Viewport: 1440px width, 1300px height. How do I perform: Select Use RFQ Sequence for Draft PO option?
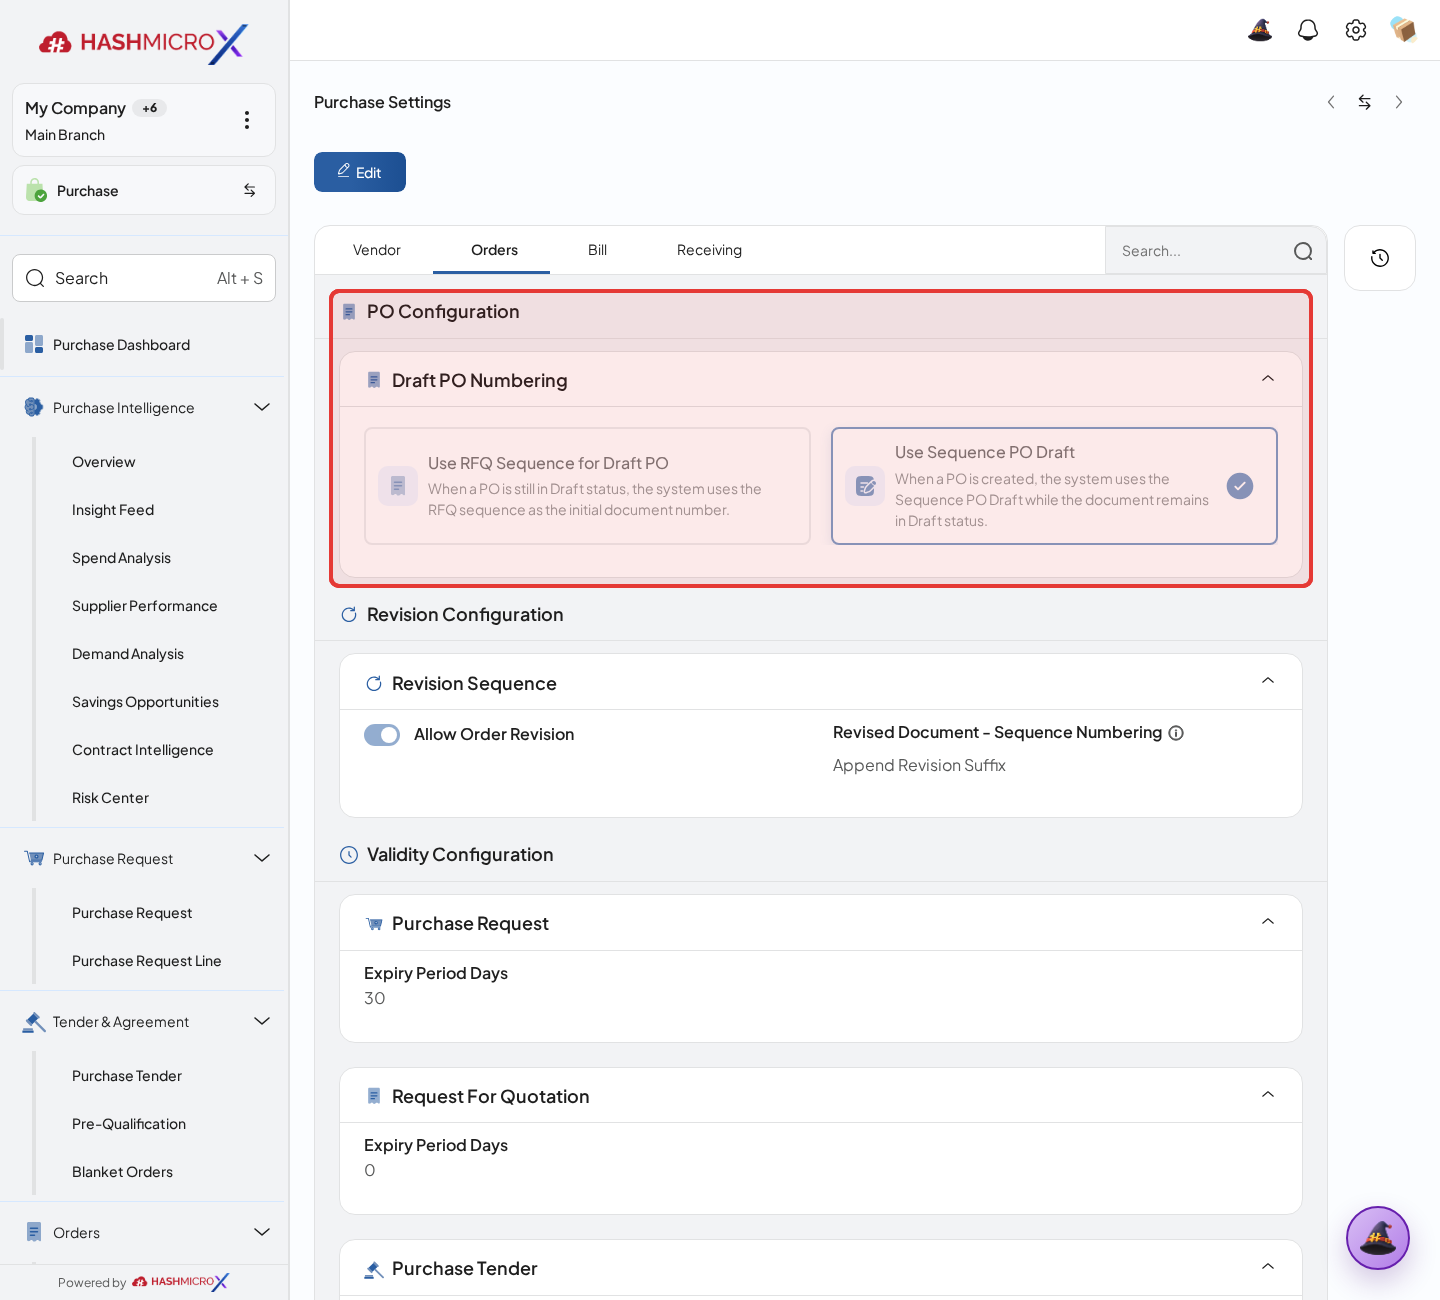click(588, 486)
